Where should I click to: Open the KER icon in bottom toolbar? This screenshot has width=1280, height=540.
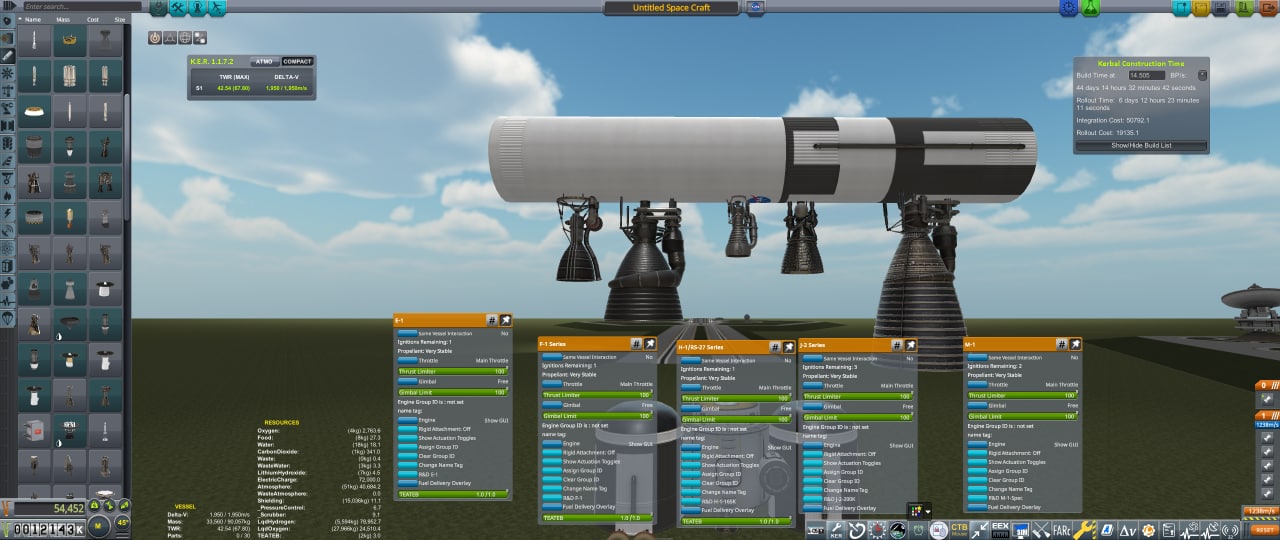(x=836, y=531)
